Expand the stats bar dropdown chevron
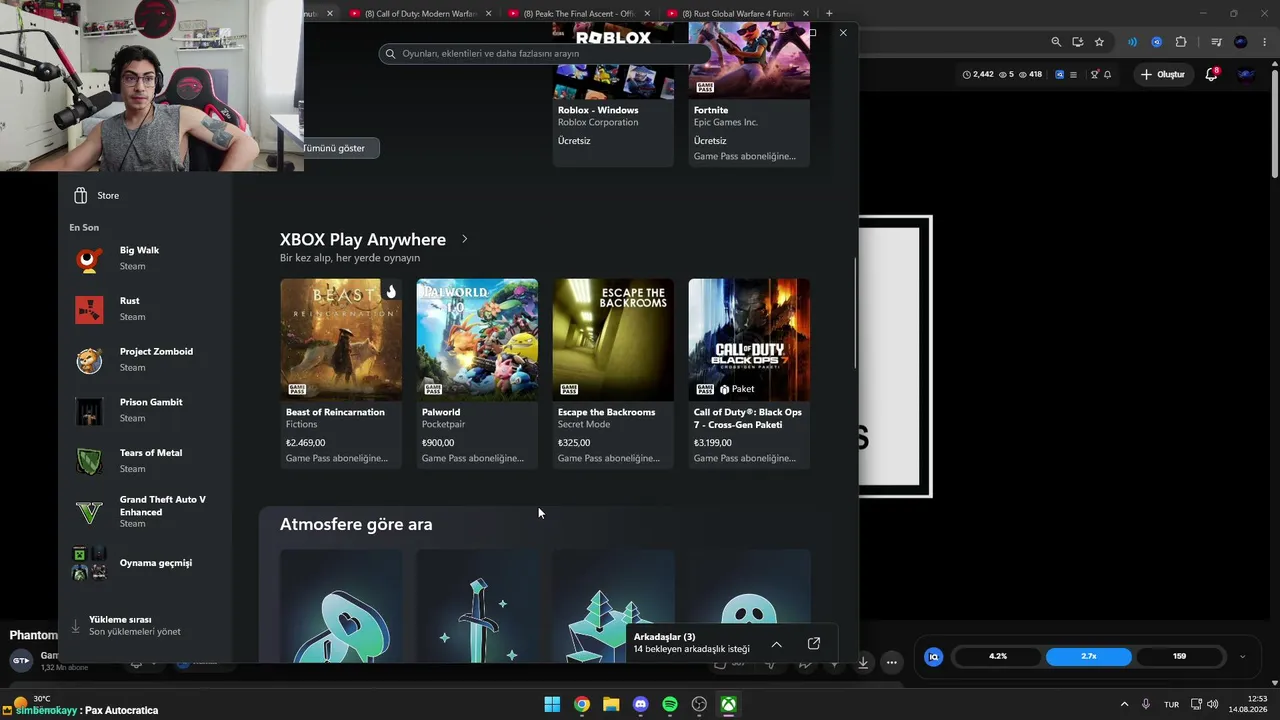Screen dimensions: 1280x720 click(x=1242, y=657)
